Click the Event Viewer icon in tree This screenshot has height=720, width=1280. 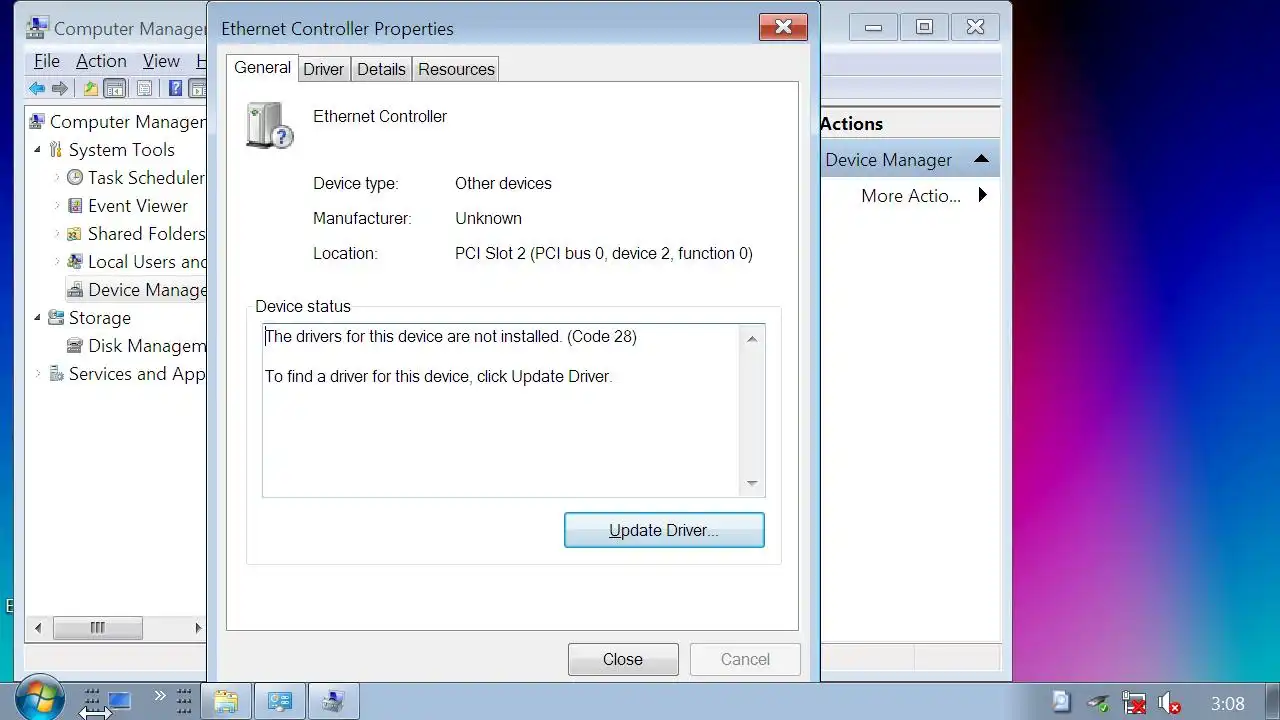coord(75,206)
